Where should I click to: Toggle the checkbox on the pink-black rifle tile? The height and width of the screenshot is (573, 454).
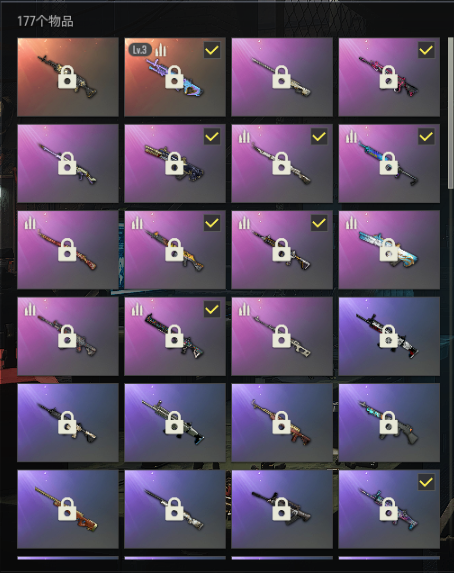pos(426,50)
